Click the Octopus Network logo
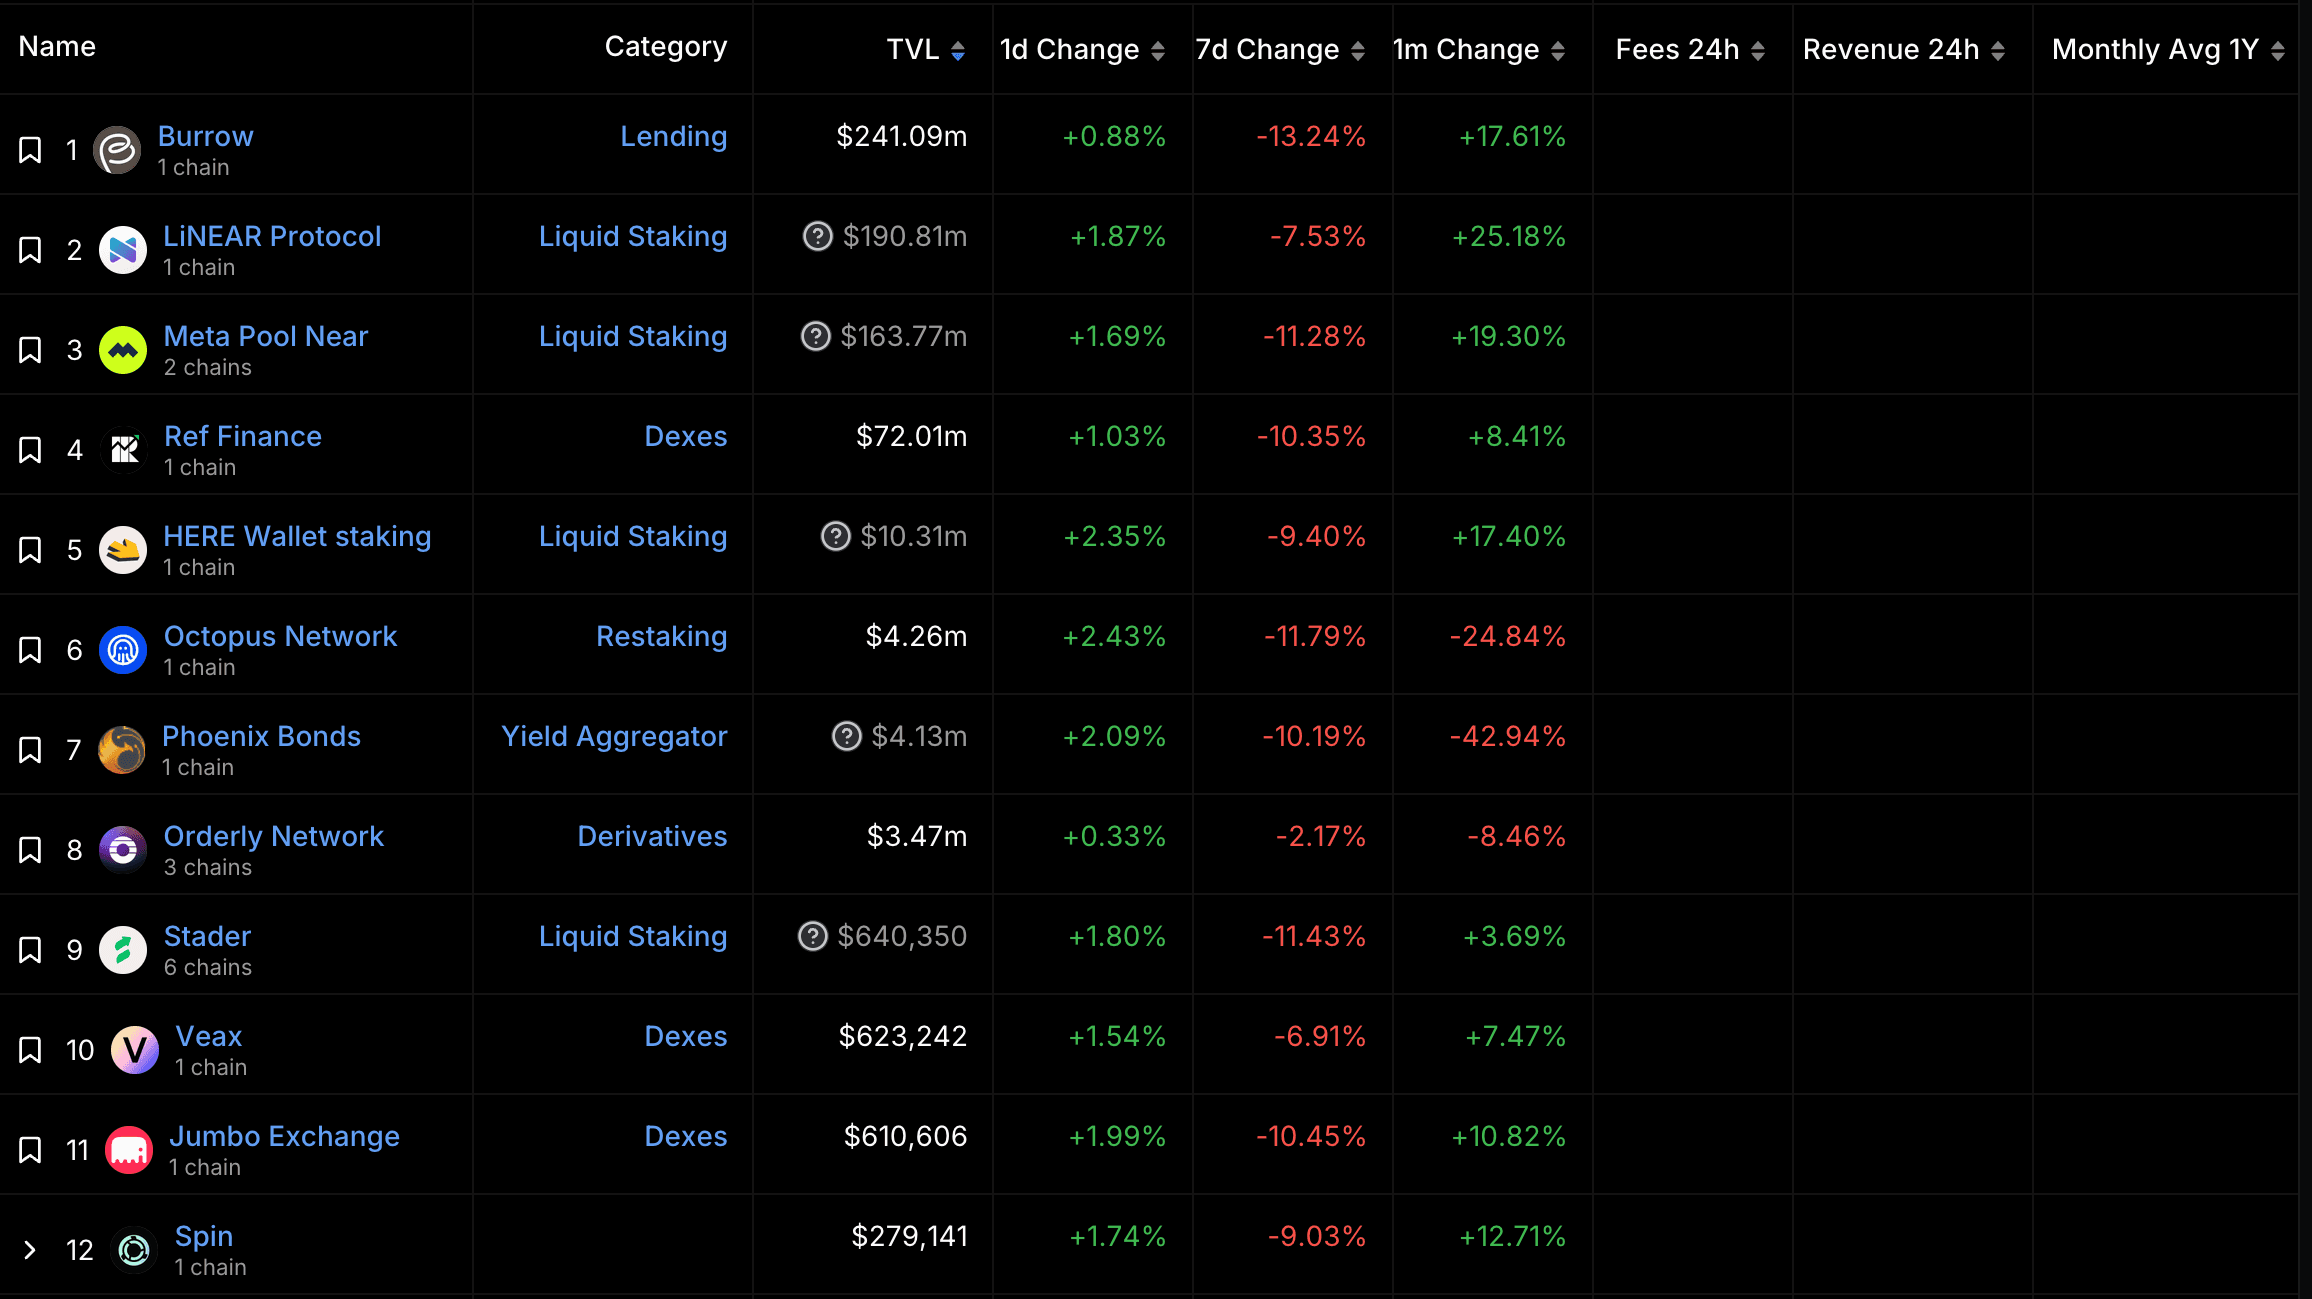 tap(123, 650)
